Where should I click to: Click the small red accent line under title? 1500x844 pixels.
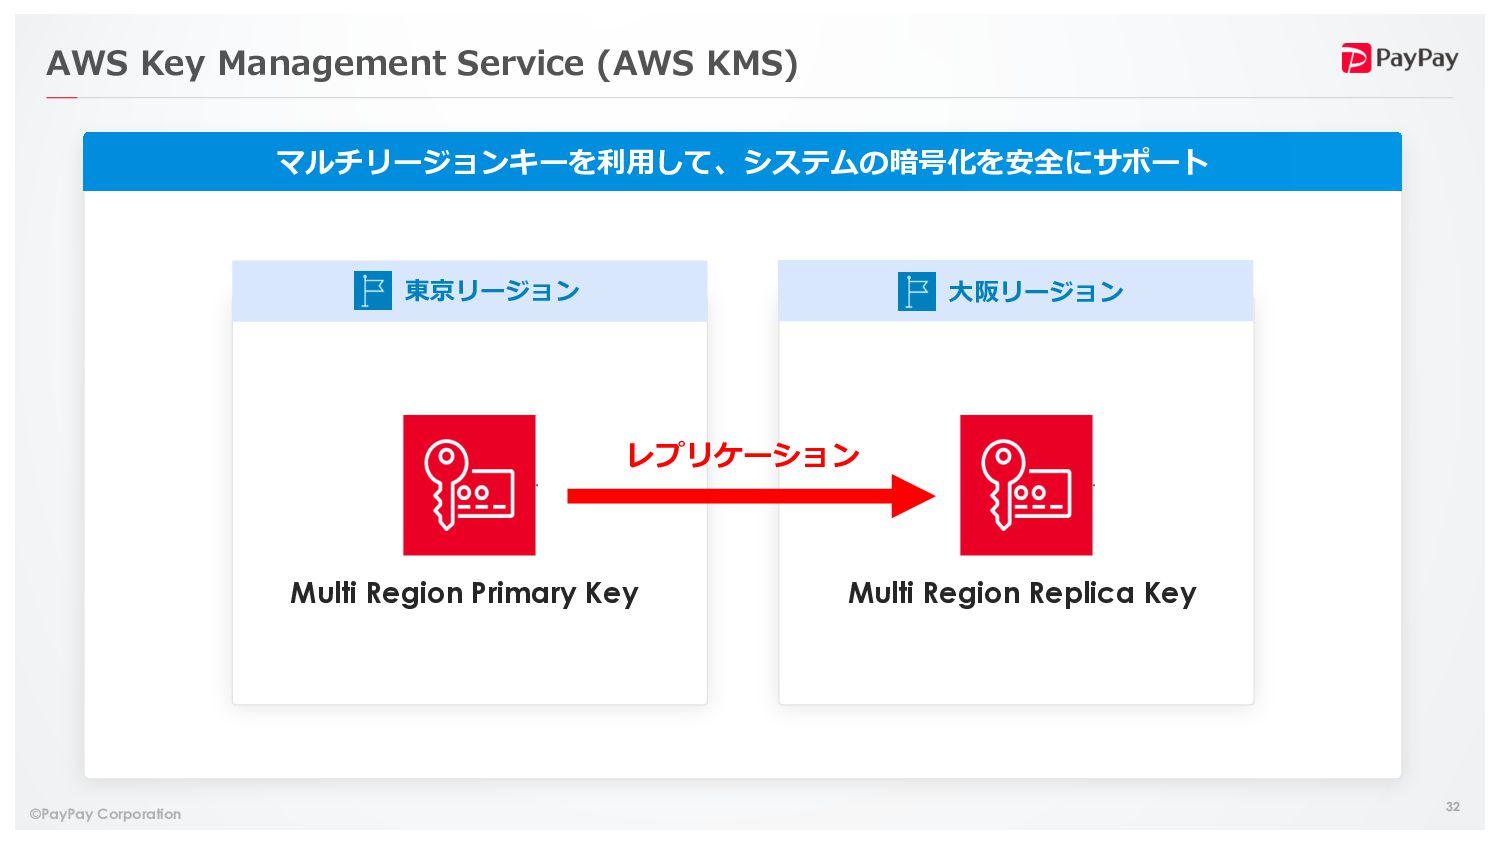(61, 98)
